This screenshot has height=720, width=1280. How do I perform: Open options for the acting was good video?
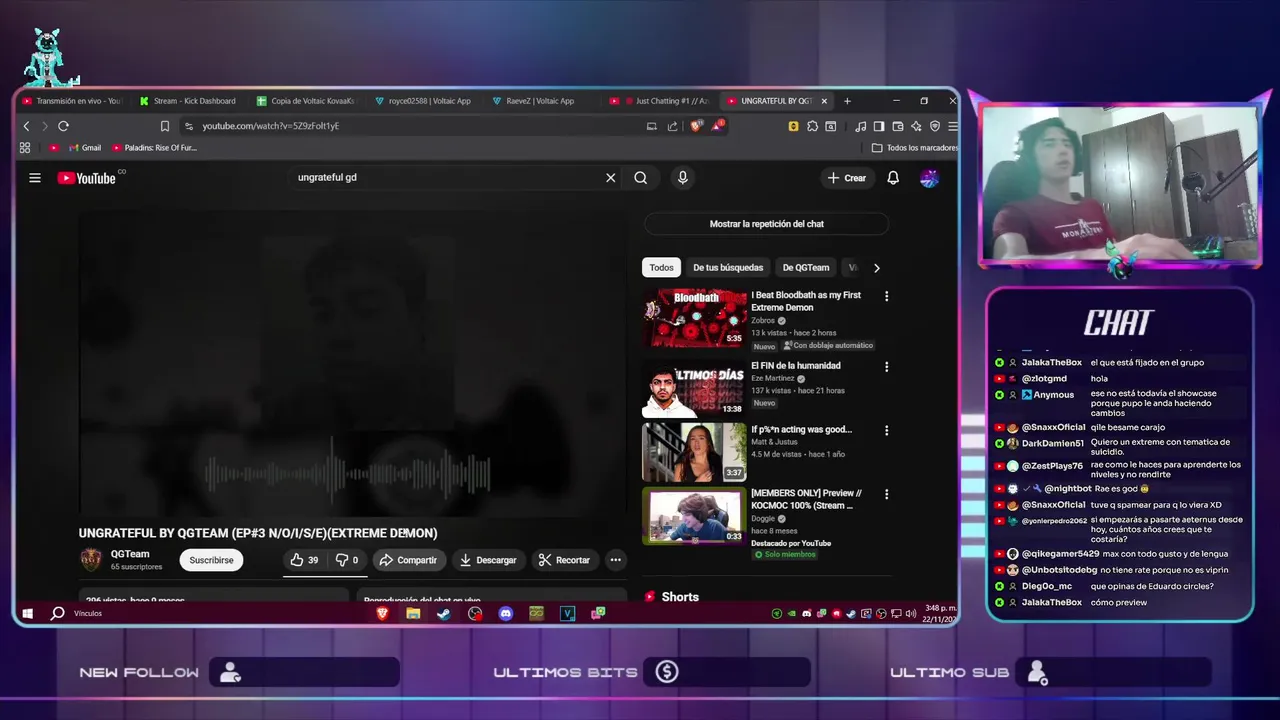pos(886,430)
